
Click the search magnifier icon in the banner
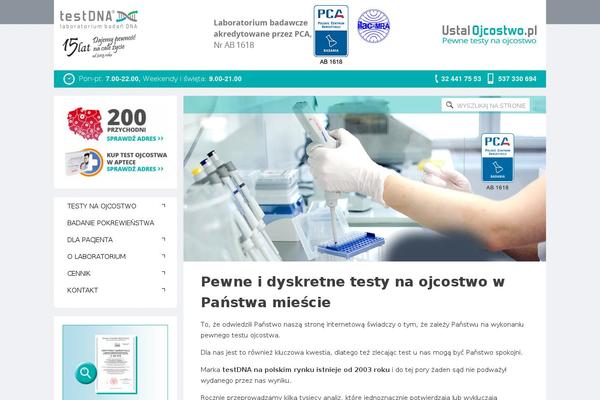(x=449, y=105)
